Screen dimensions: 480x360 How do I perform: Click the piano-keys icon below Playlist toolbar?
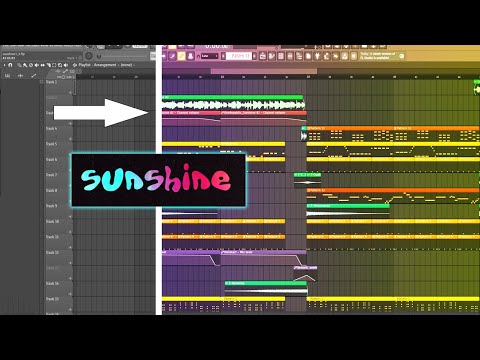(7, 76)
